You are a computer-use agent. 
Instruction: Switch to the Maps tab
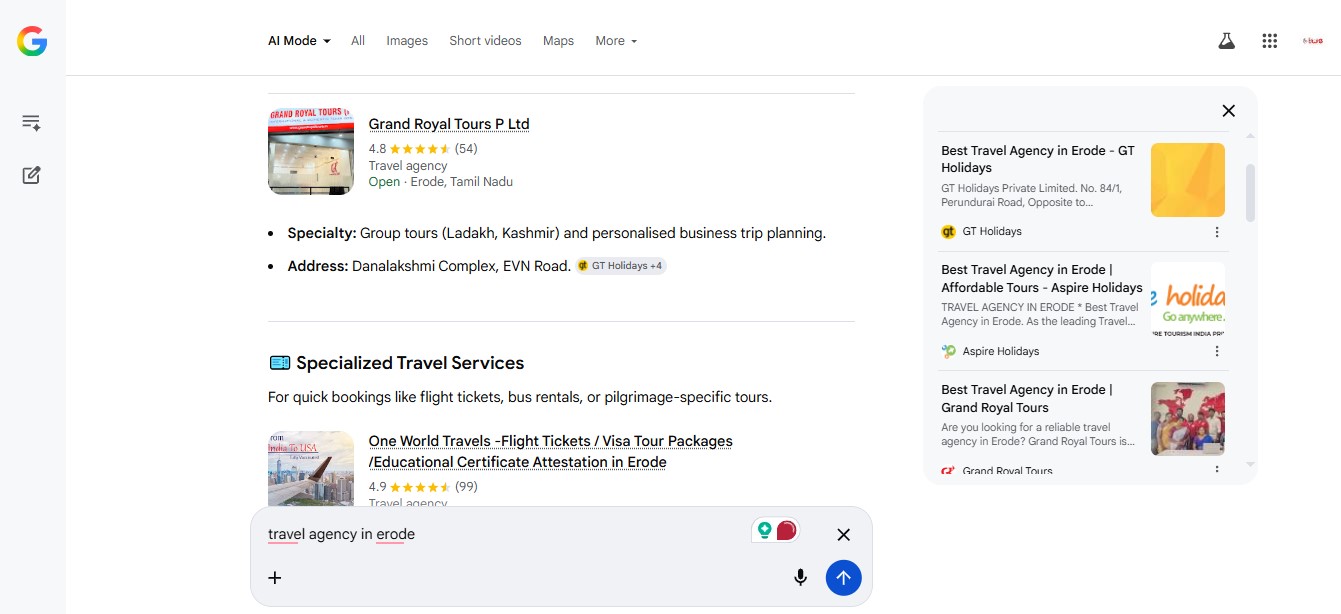pyautogui.click(x=558, y=41)
